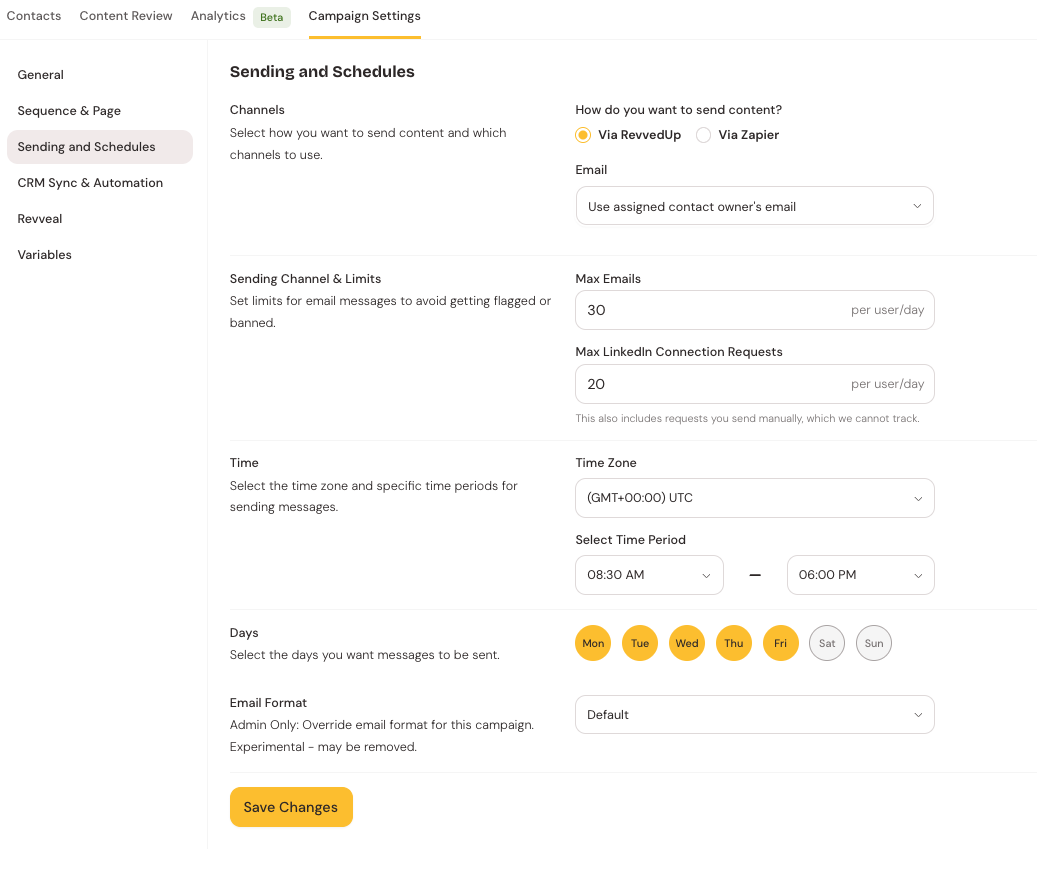Open the Content Review tab
The width and height of the screenshot is (1037, 872).
[x=126, y=16]
